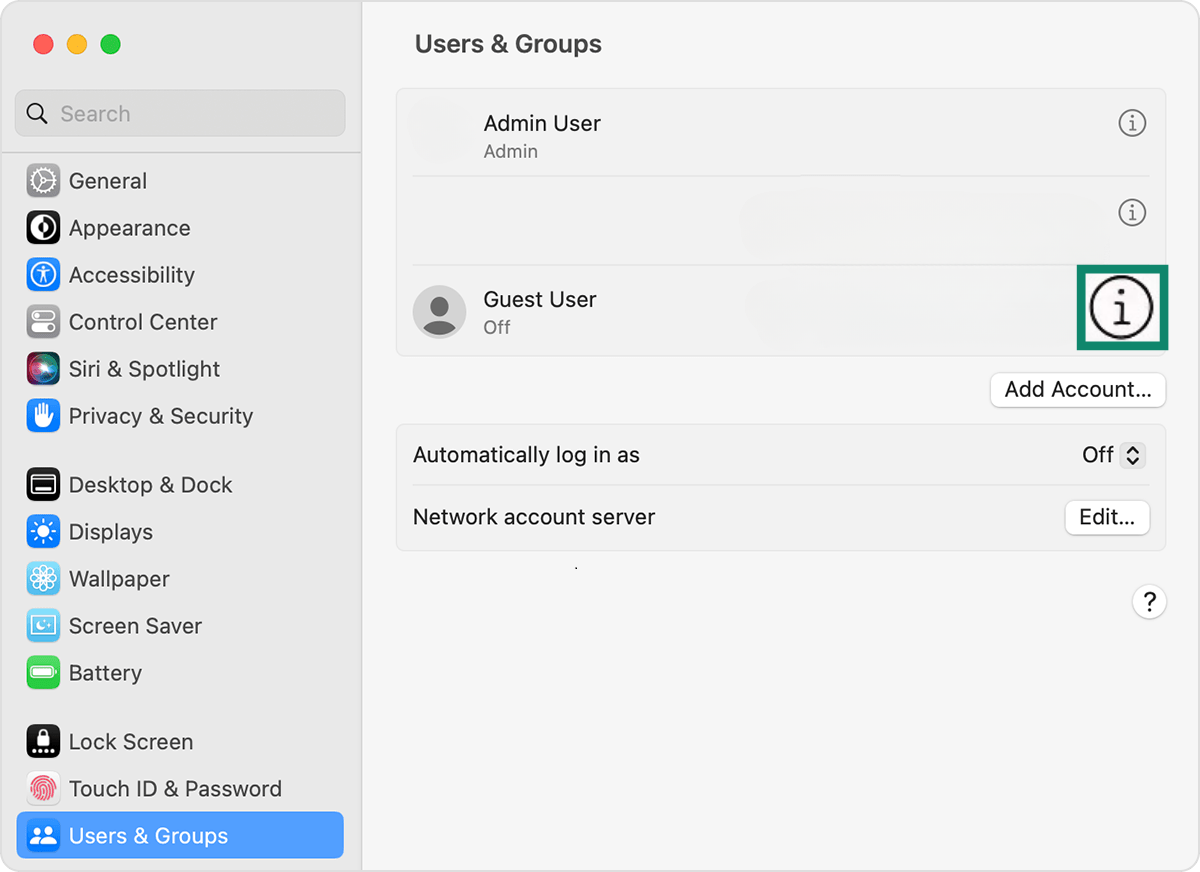Expand the search field in the sidebar
Image resolution: width=1200 pixels, height=872 pixels.
pos(180,113)
